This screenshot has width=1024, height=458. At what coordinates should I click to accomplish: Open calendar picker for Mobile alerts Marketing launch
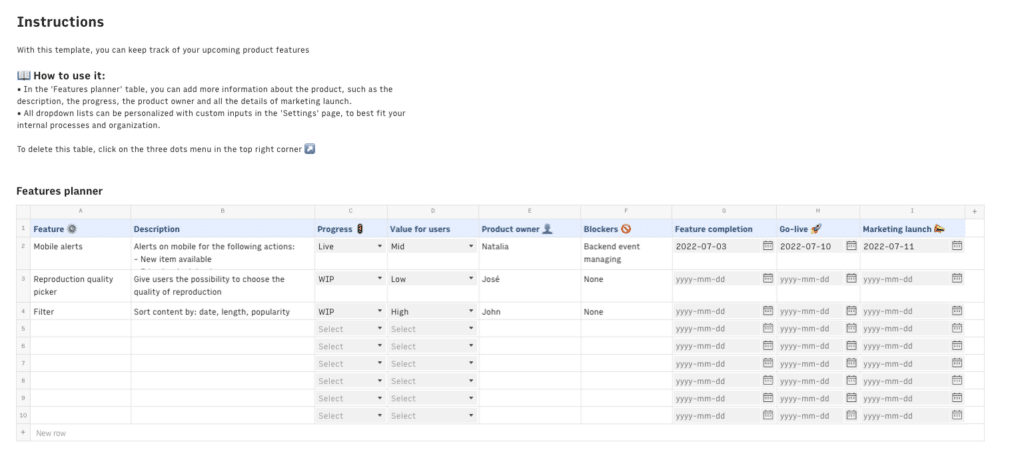957,246
